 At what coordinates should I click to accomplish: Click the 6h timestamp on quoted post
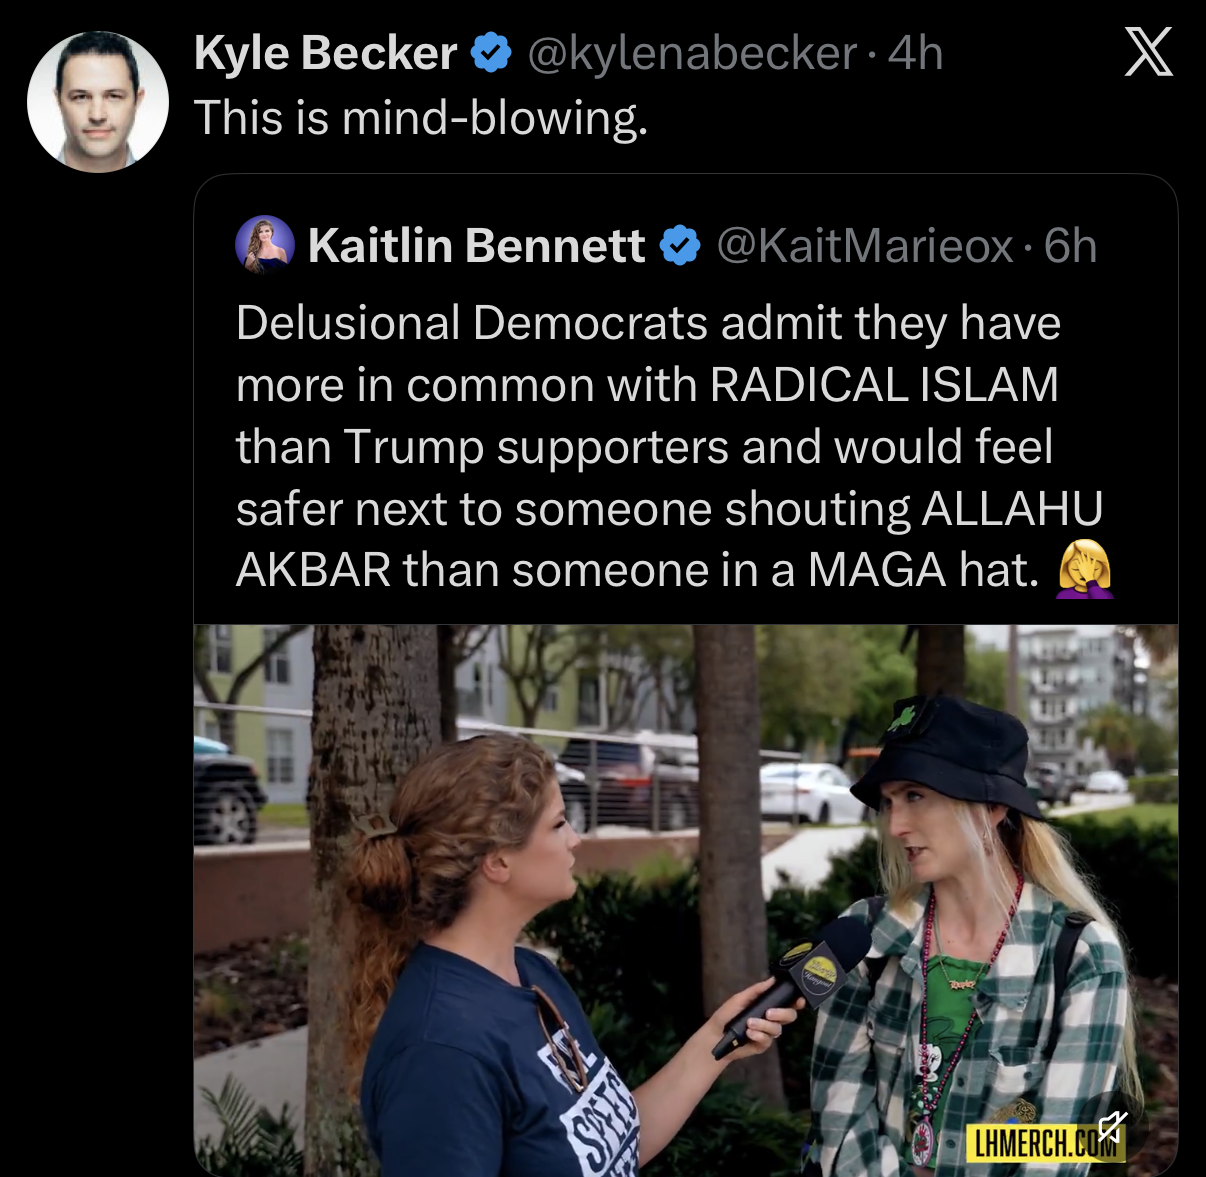pyautogui.click(x=1070, y=246)
